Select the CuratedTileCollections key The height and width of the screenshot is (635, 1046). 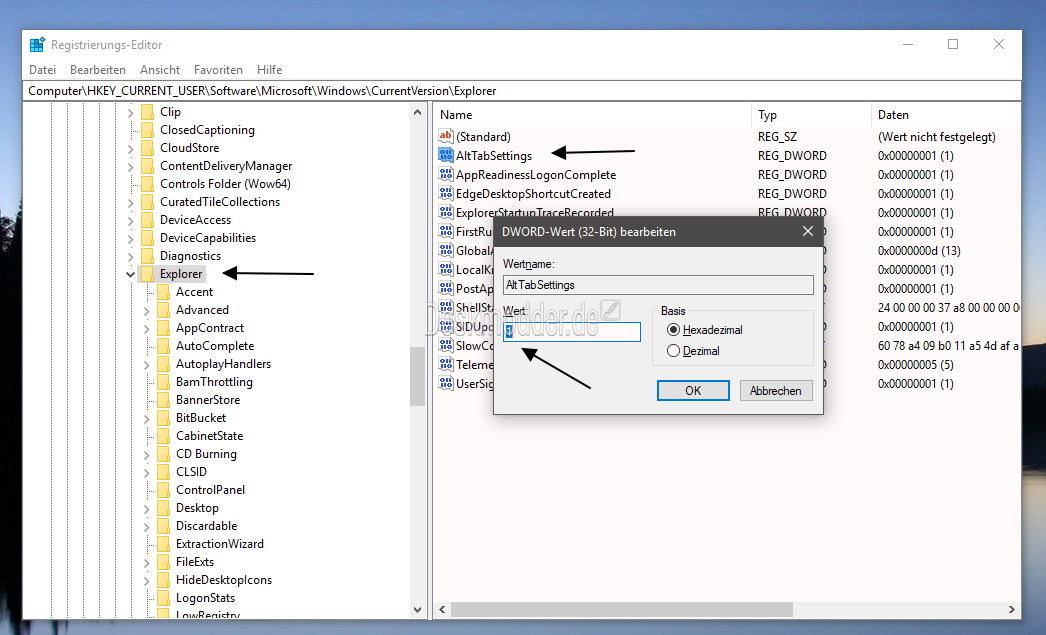pos(219,201)
